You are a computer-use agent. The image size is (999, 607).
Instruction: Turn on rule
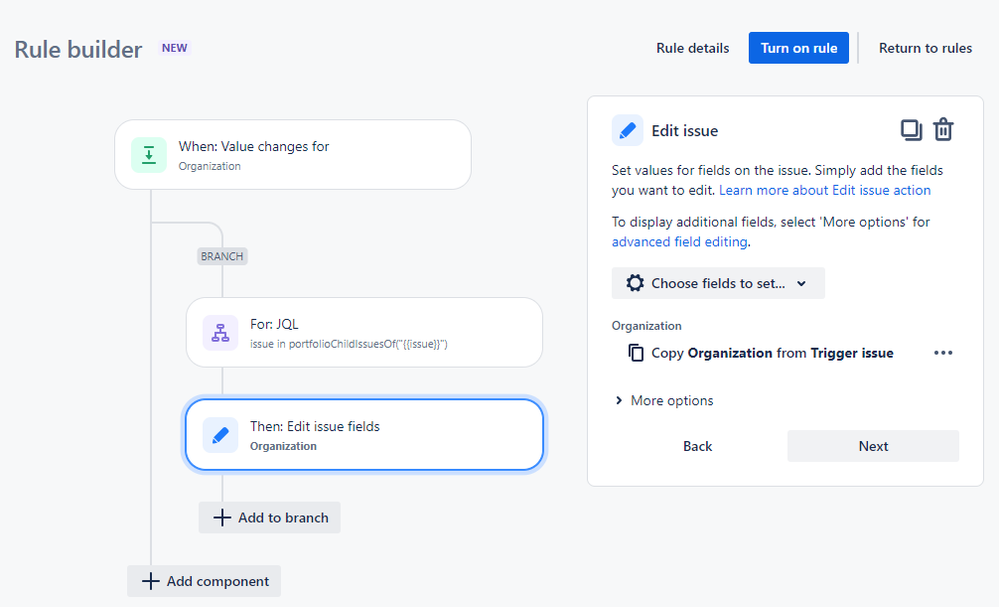coord(798,48)
